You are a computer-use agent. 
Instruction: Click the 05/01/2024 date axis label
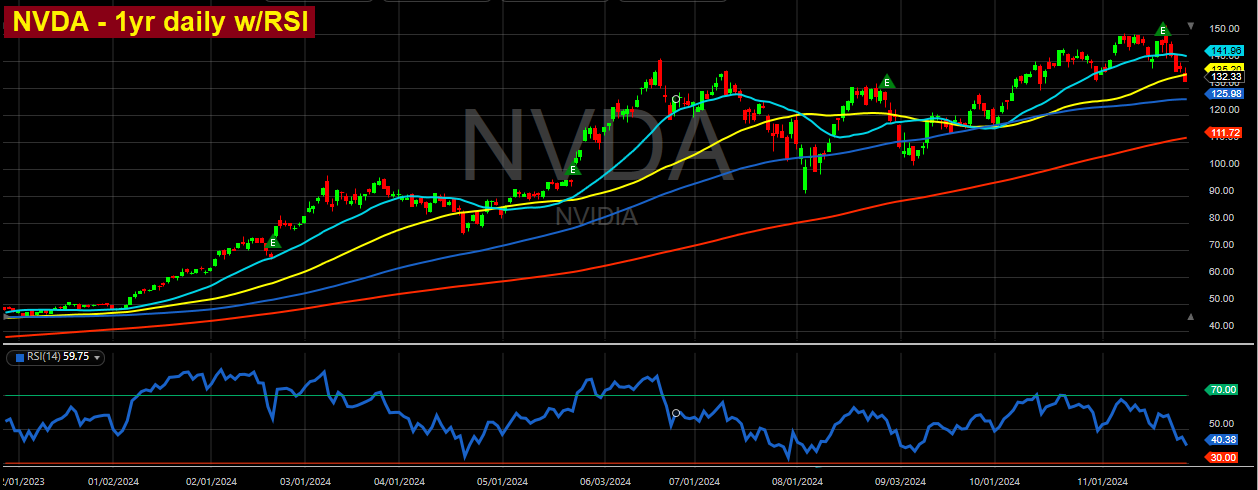[x=500, y=481]
